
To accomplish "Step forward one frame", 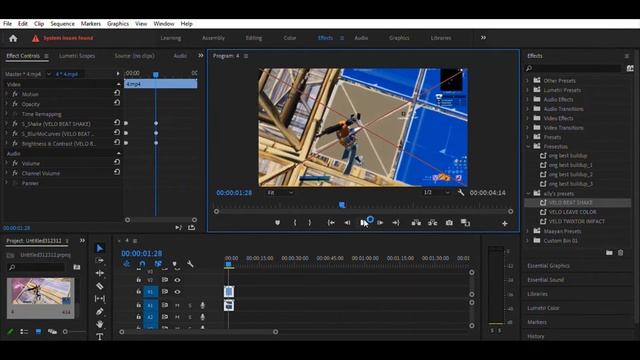I will tap(380, 223).
